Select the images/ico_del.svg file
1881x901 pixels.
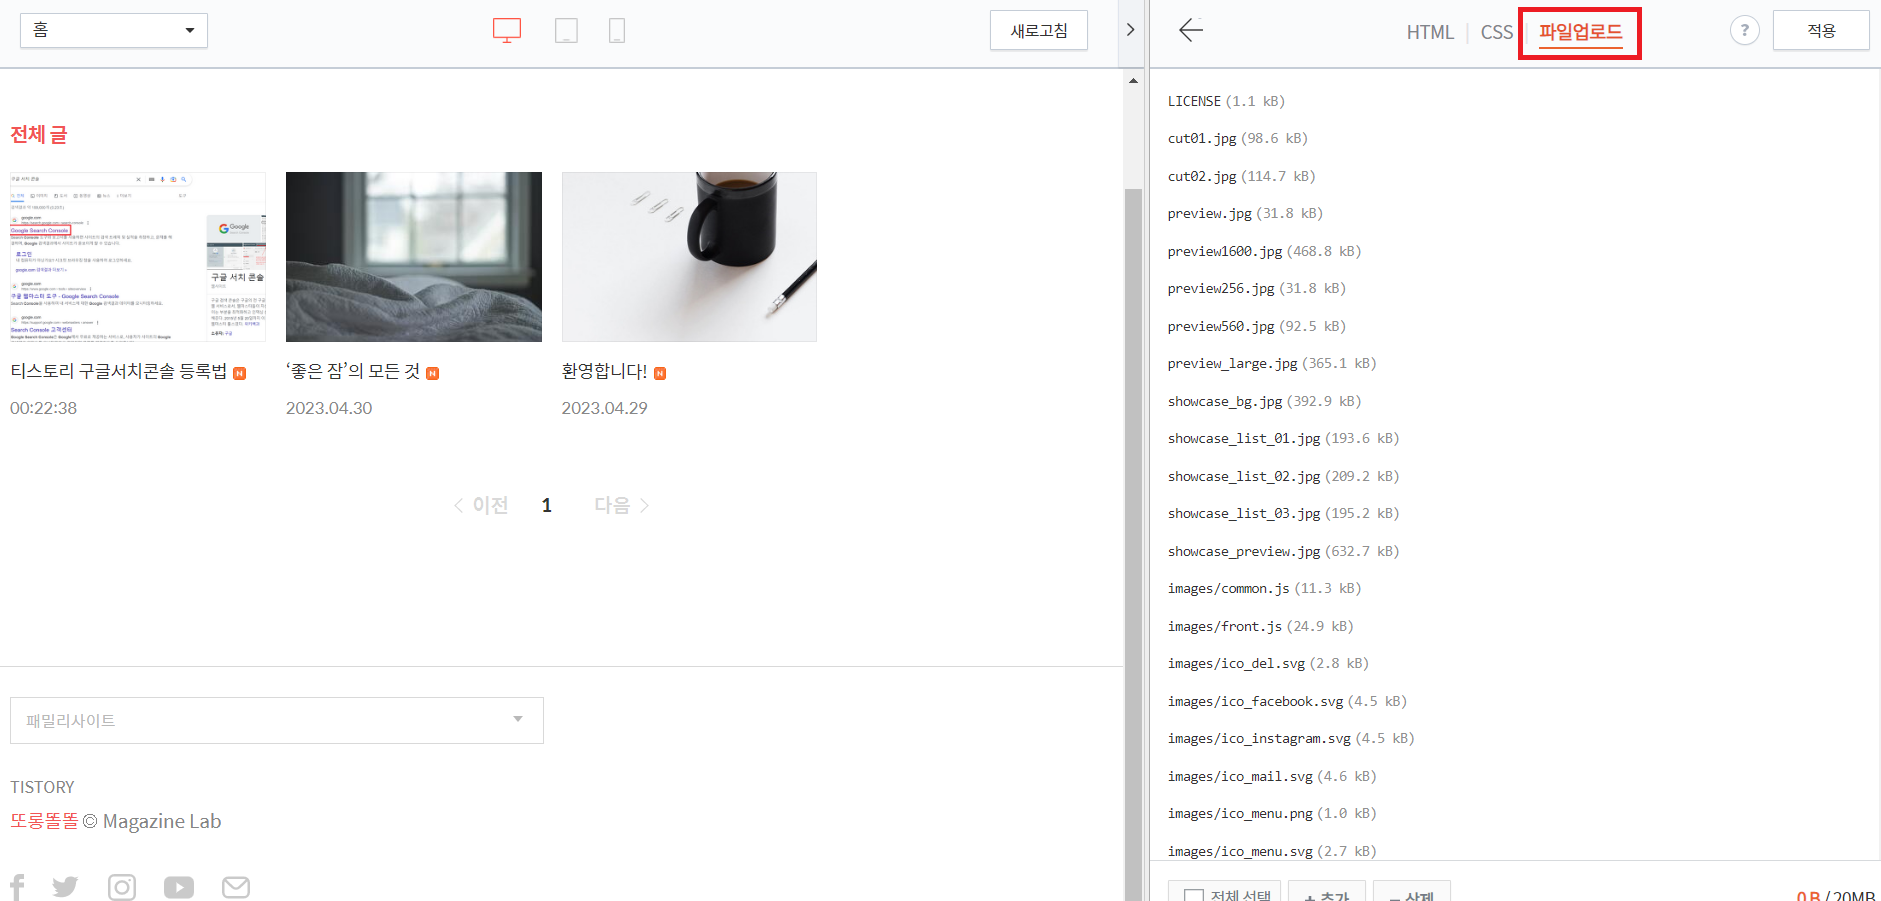(x=1268, y=663)
